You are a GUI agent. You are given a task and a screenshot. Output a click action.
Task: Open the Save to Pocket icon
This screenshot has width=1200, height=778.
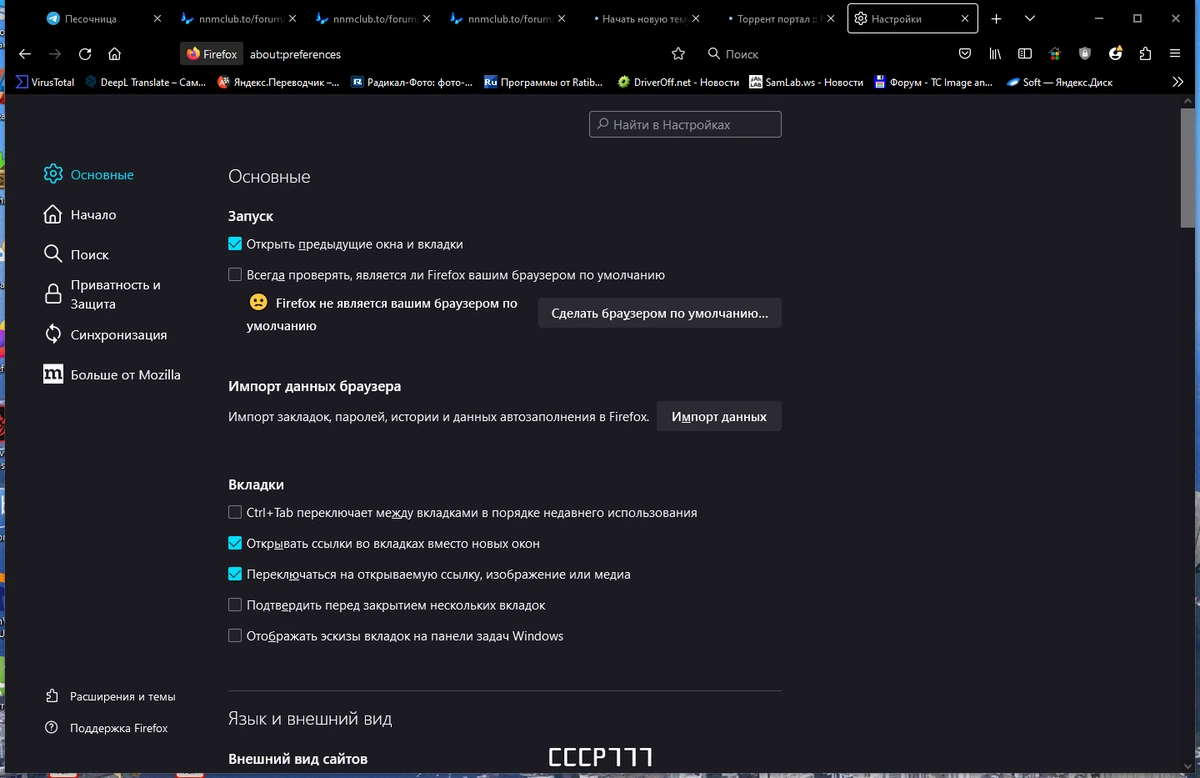click(965, 54)
